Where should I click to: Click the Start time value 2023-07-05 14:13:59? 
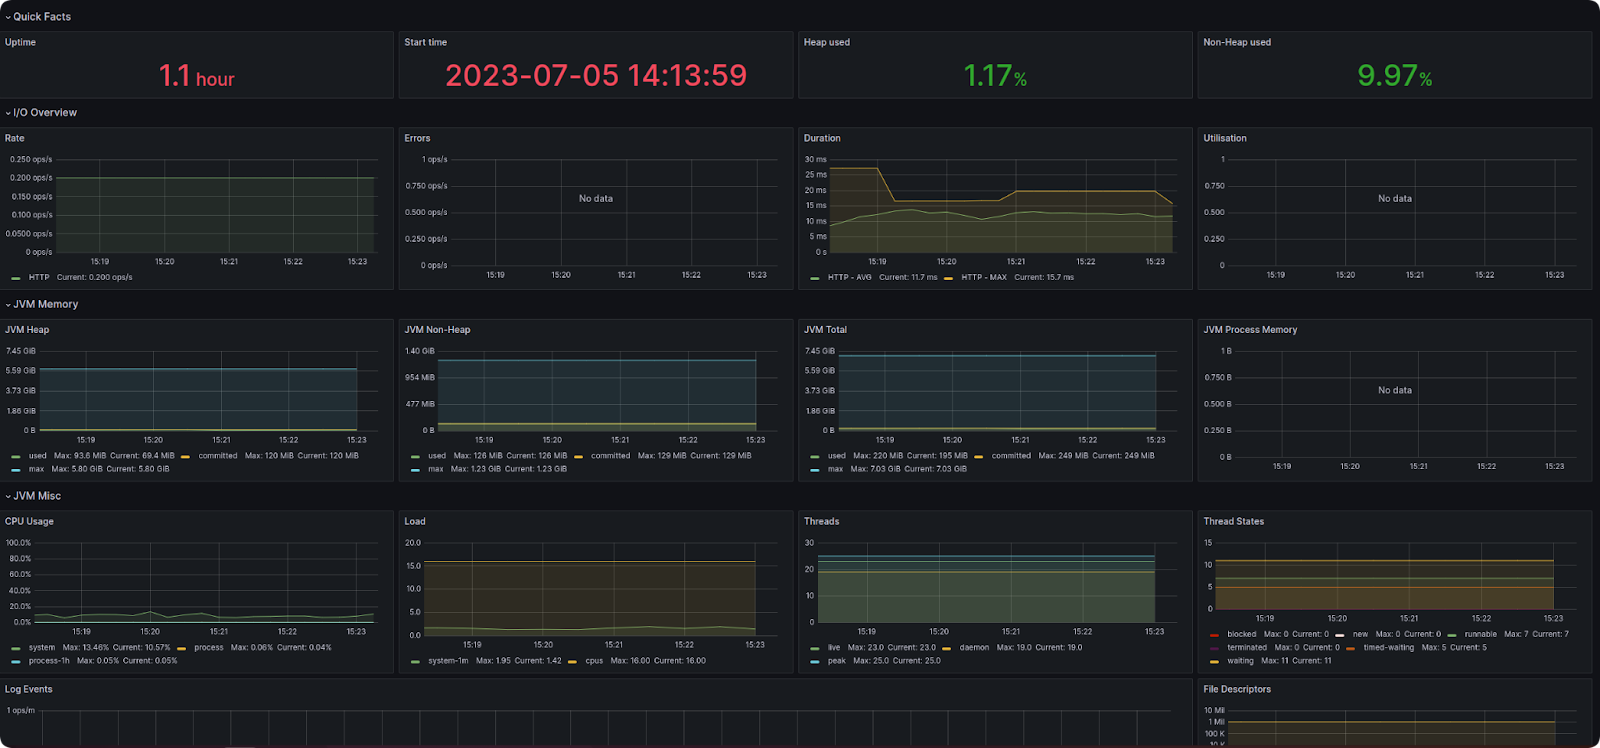click(596, 76)
